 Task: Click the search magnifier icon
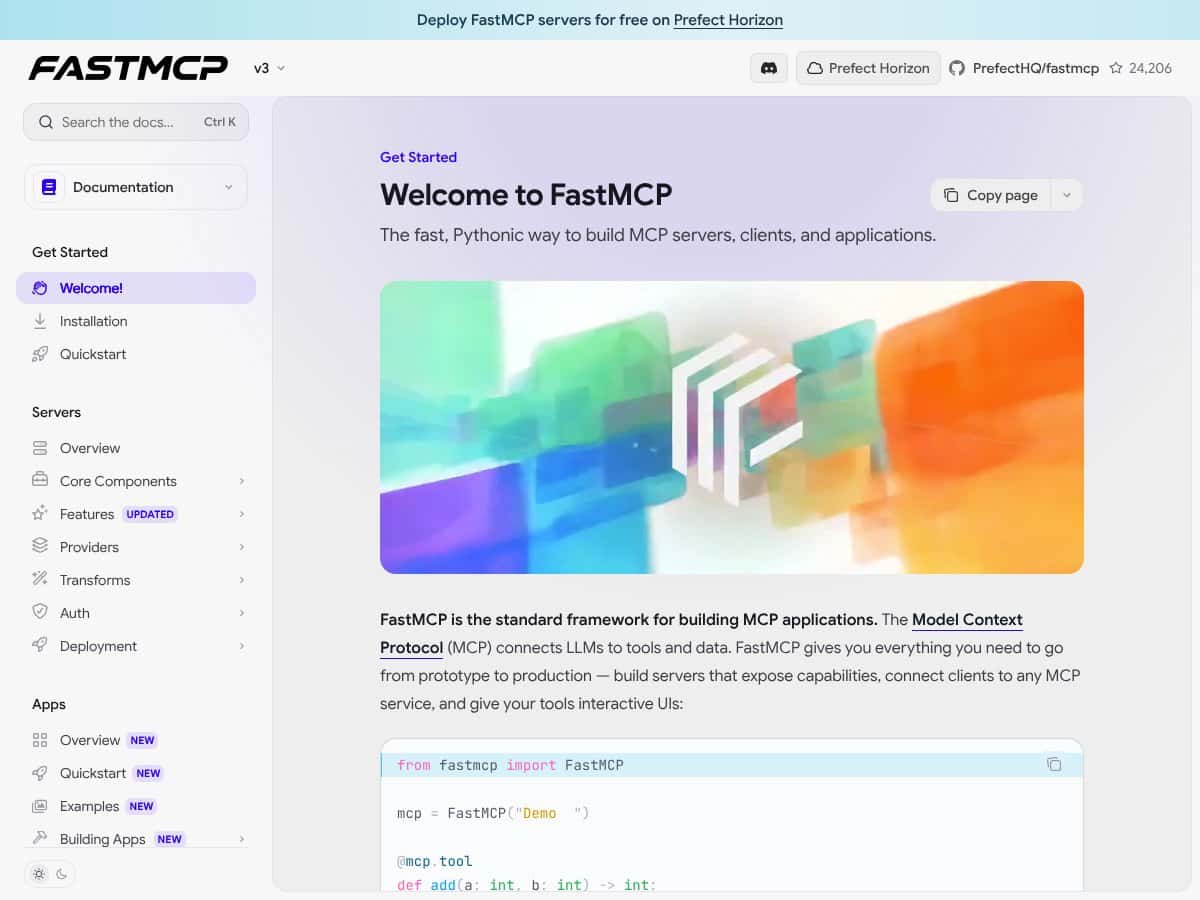pyautogui.click(x=46, y=121)
